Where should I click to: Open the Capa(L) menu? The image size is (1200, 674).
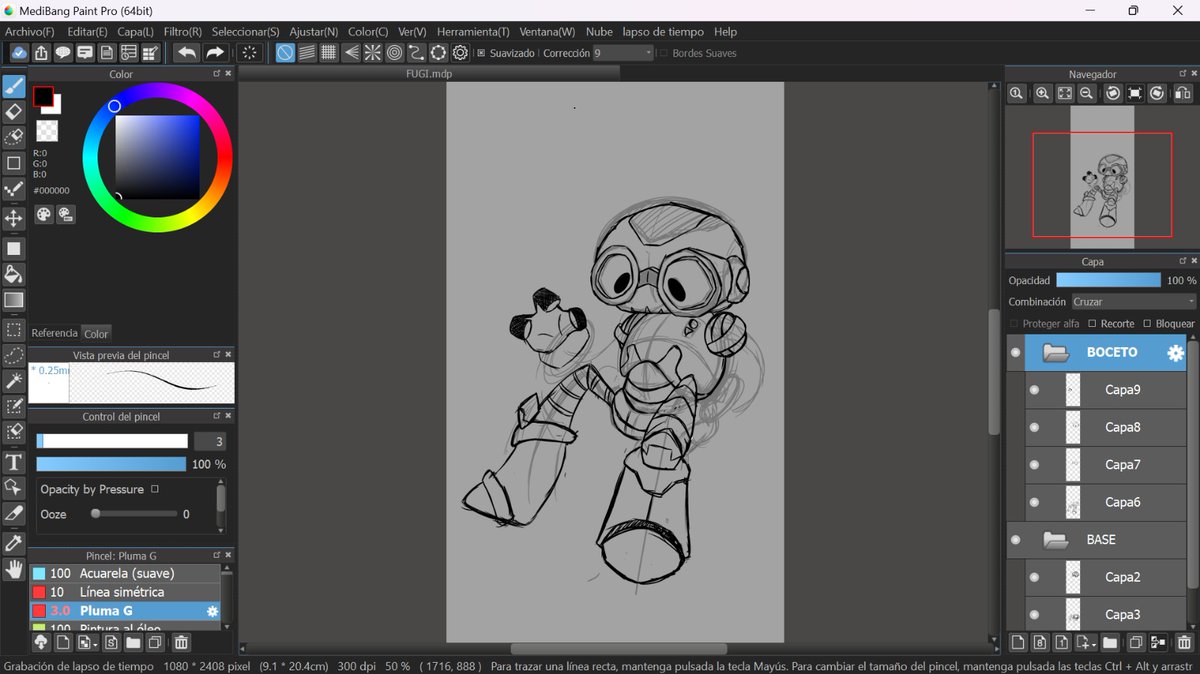point(135,32)
